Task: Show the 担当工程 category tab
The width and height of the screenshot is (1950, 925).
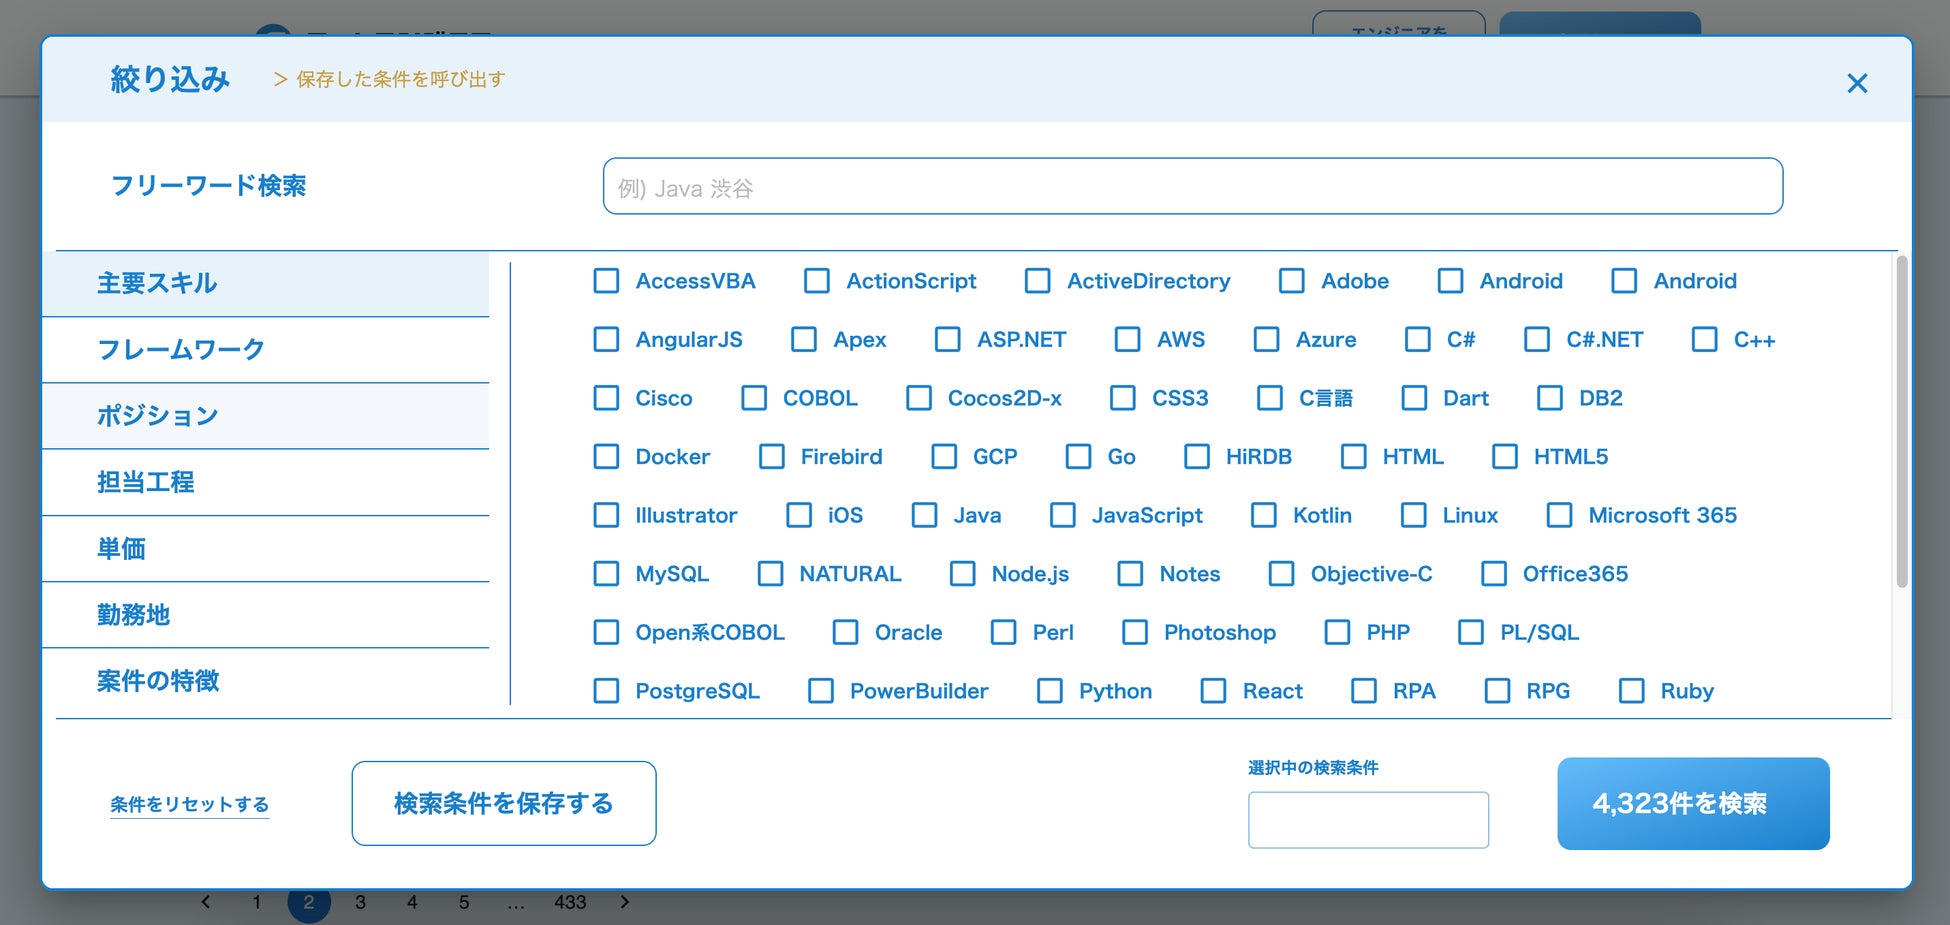Action: (265, 482)
